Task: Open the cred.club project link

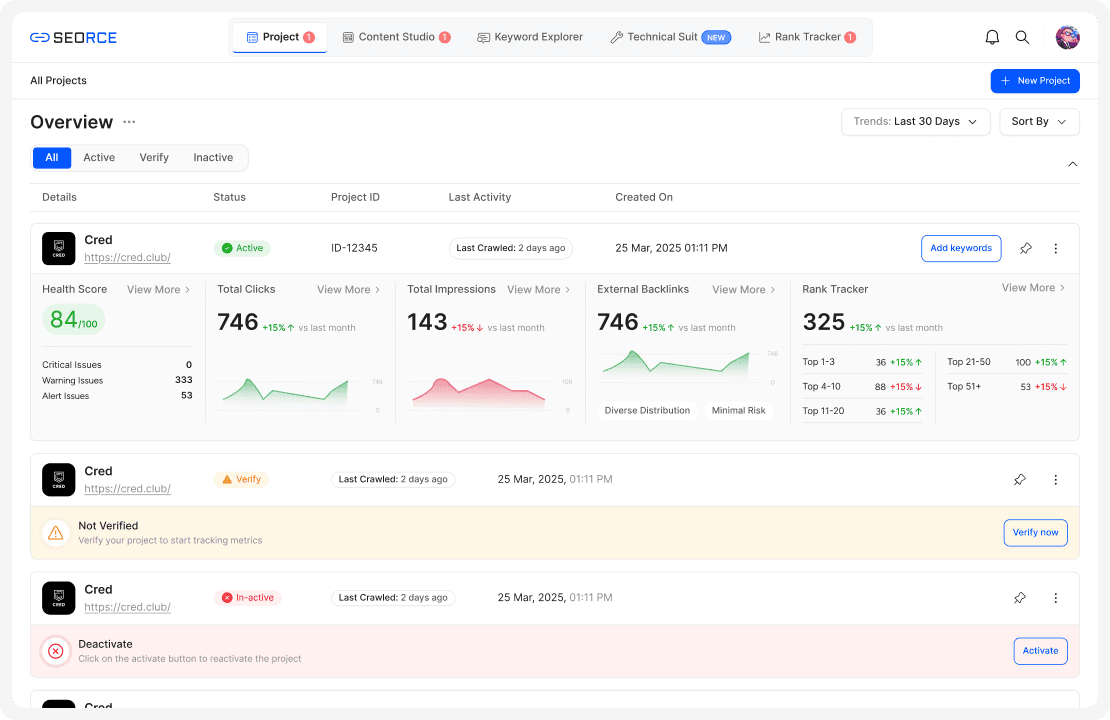Action: [x=127, y=257]
